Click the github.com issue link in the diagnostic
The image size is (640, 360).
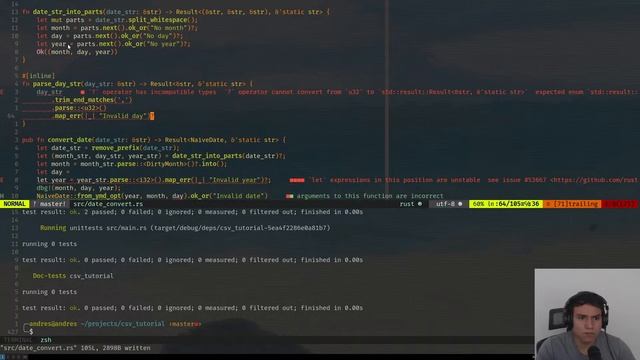[594, 180]
